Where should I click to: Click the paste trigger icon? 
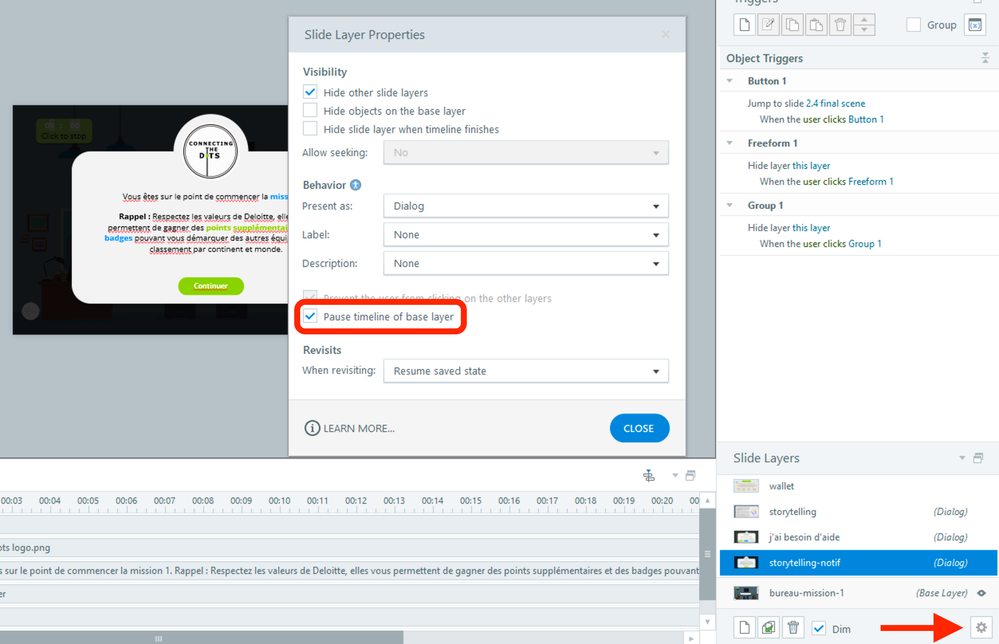tap(816, 25)
